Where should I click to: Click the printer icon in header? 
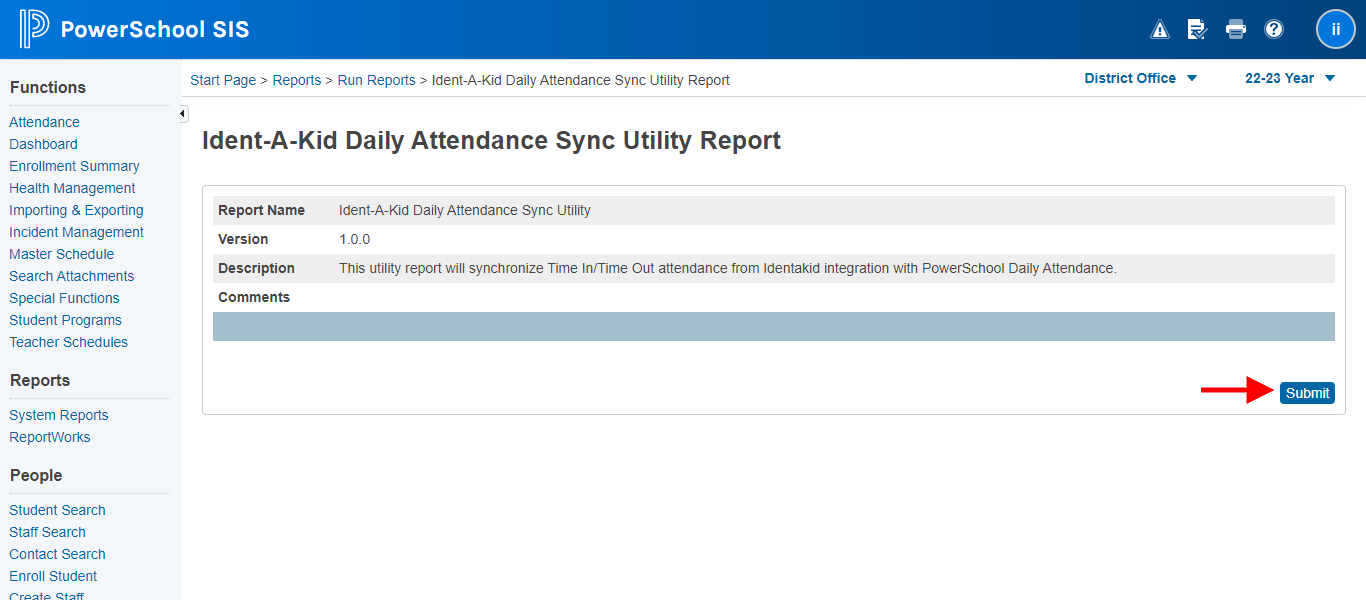1236,29
